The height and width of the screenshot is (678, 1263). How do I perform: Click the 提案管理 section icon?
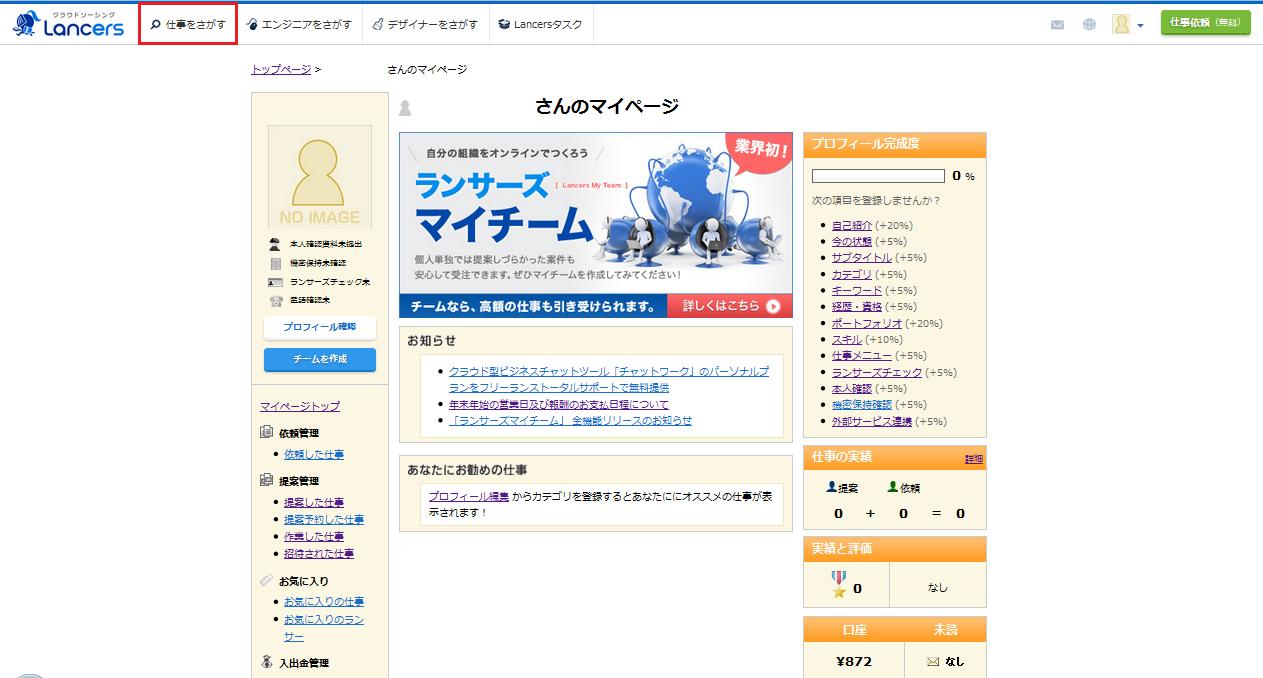(x=266, y=480)
